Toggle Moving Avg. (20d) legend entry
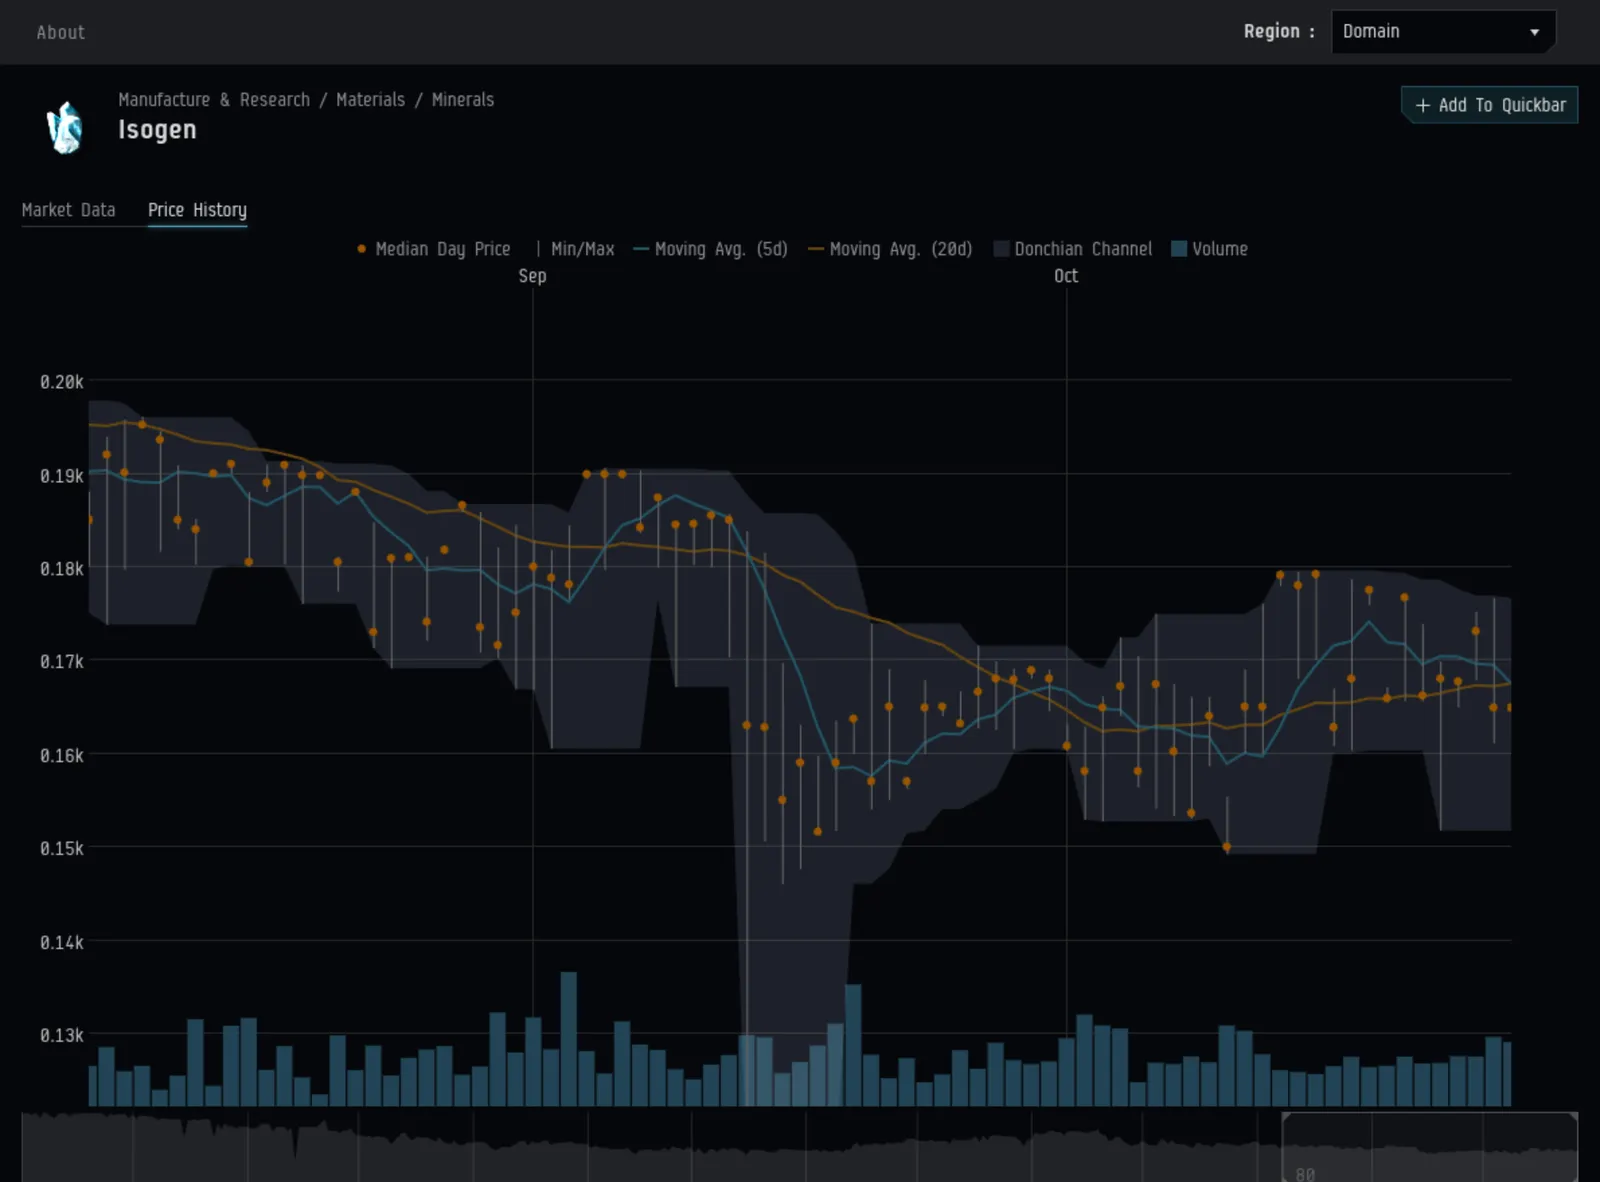1600x1182 pixels. click(x=890, y=249)
